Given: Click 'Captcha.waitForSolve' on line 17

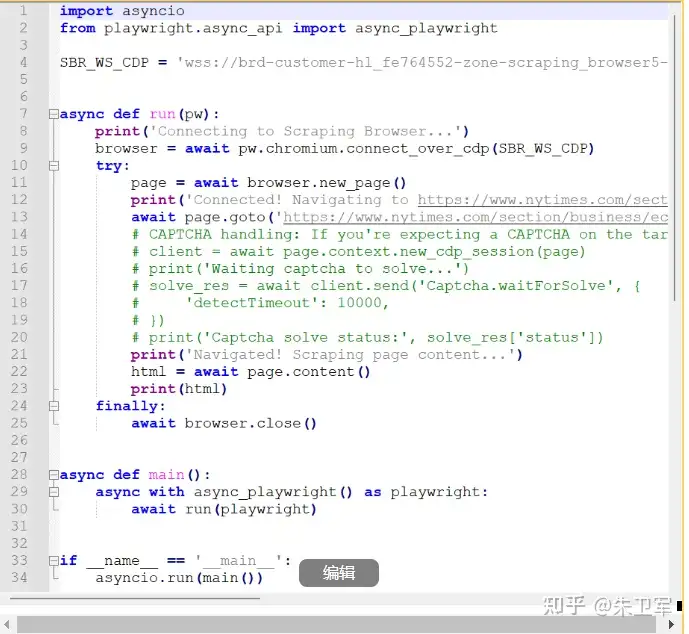Looking at the screenshot, I should pyautogui.click(x=515, y=286).
